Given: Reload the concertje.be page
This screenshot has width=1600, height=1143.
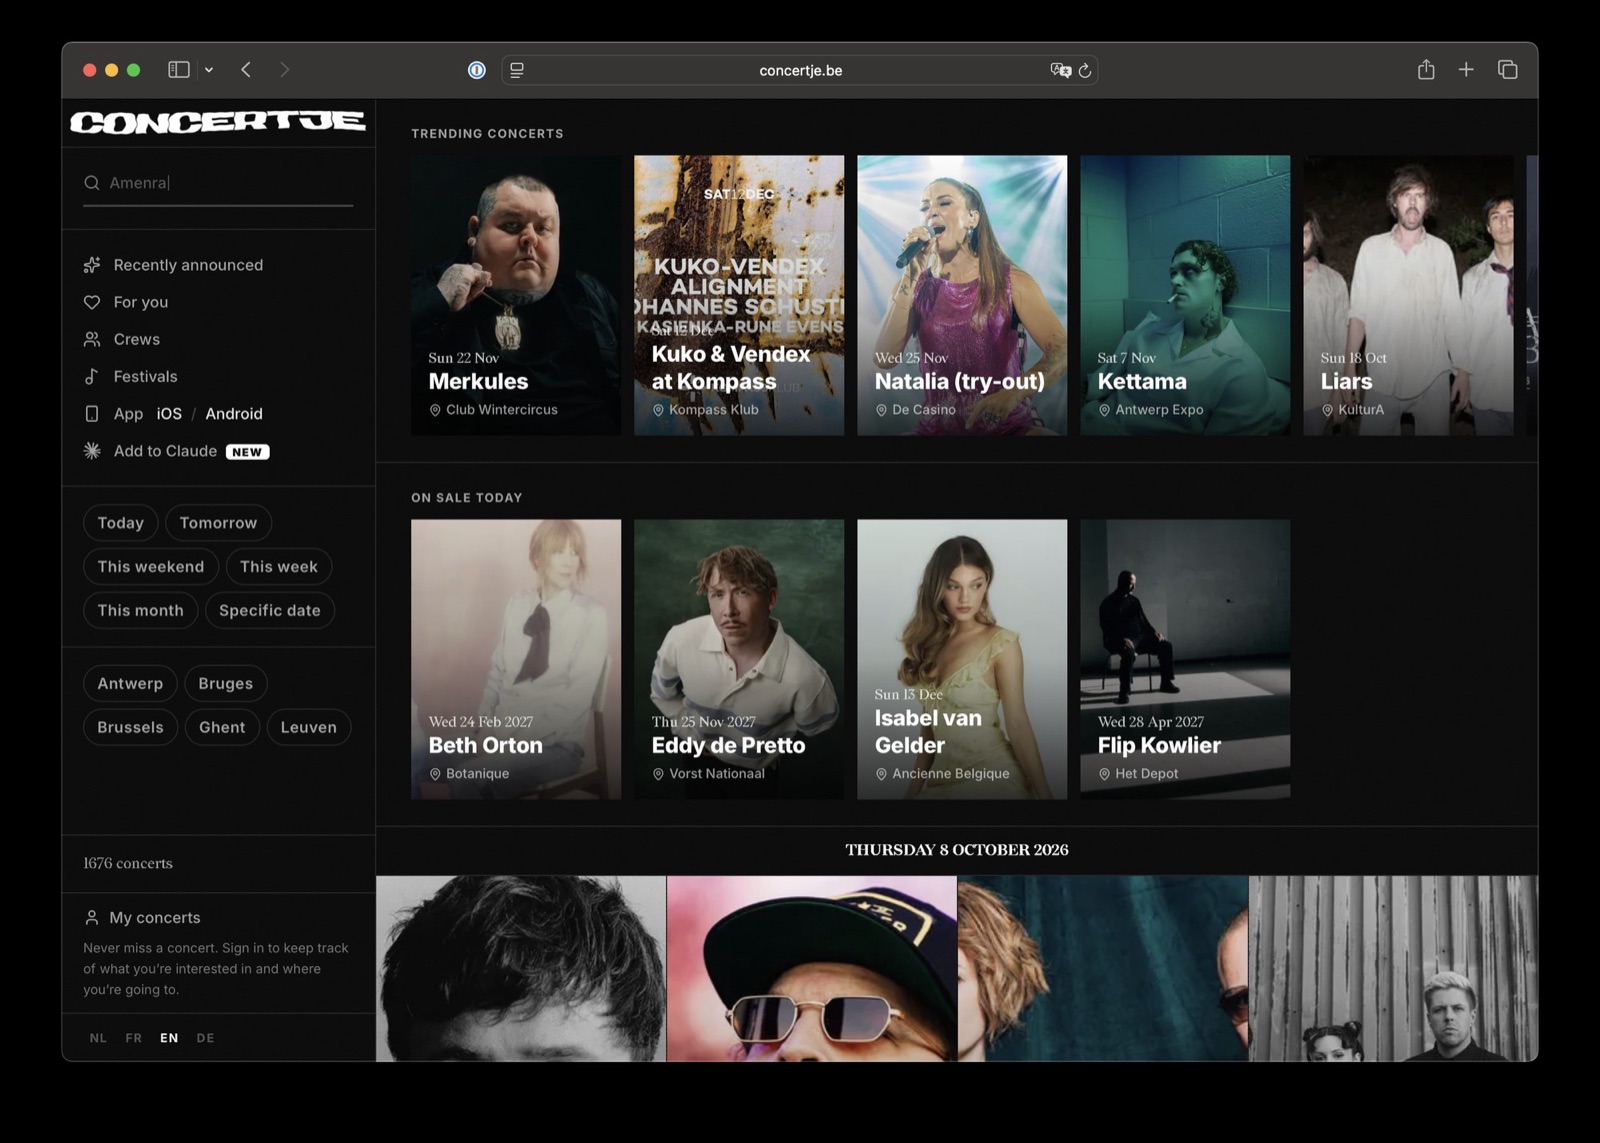Looking at the screenshot, I should tap(1085, 70).
